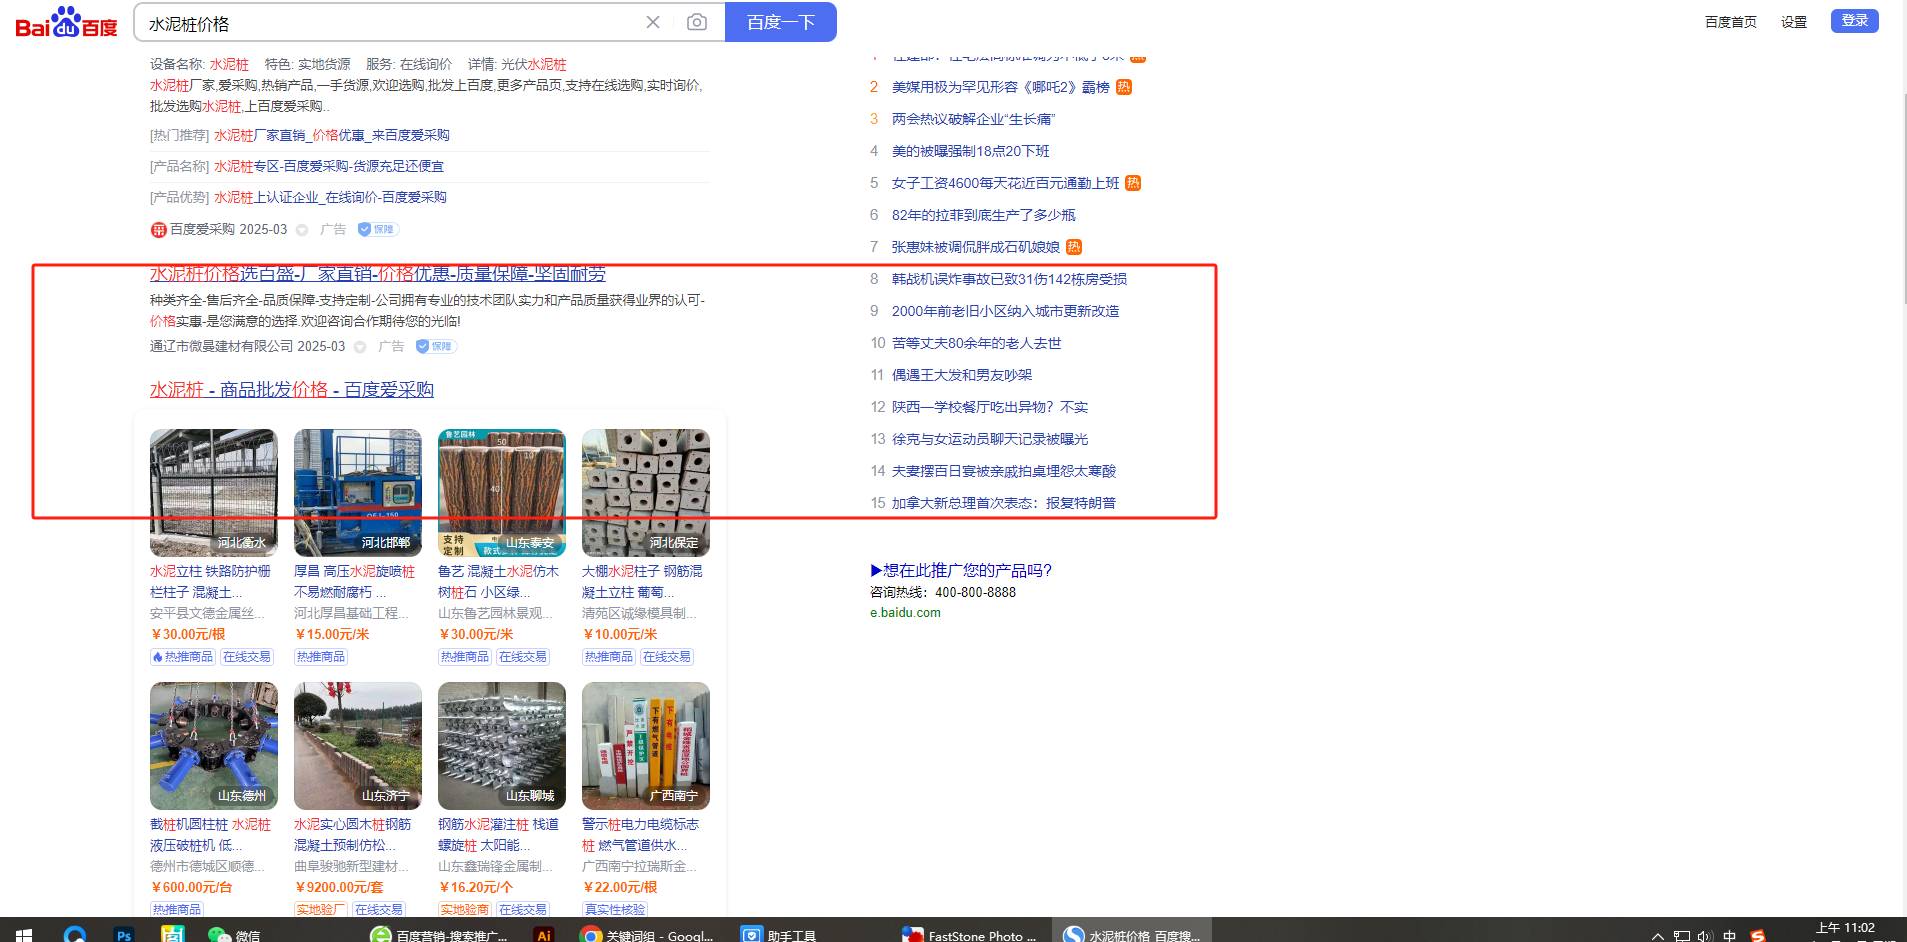Open hot search 女子工资4600每天花近百元通勤上班

coord(1005,183)
